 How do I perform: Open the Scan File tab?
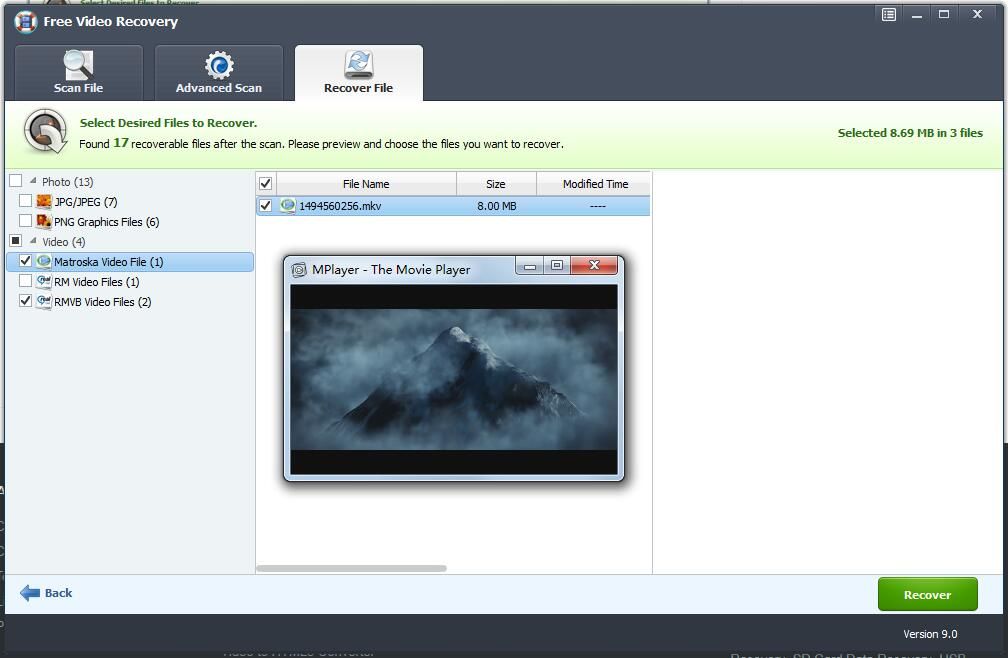pos(78,72)
